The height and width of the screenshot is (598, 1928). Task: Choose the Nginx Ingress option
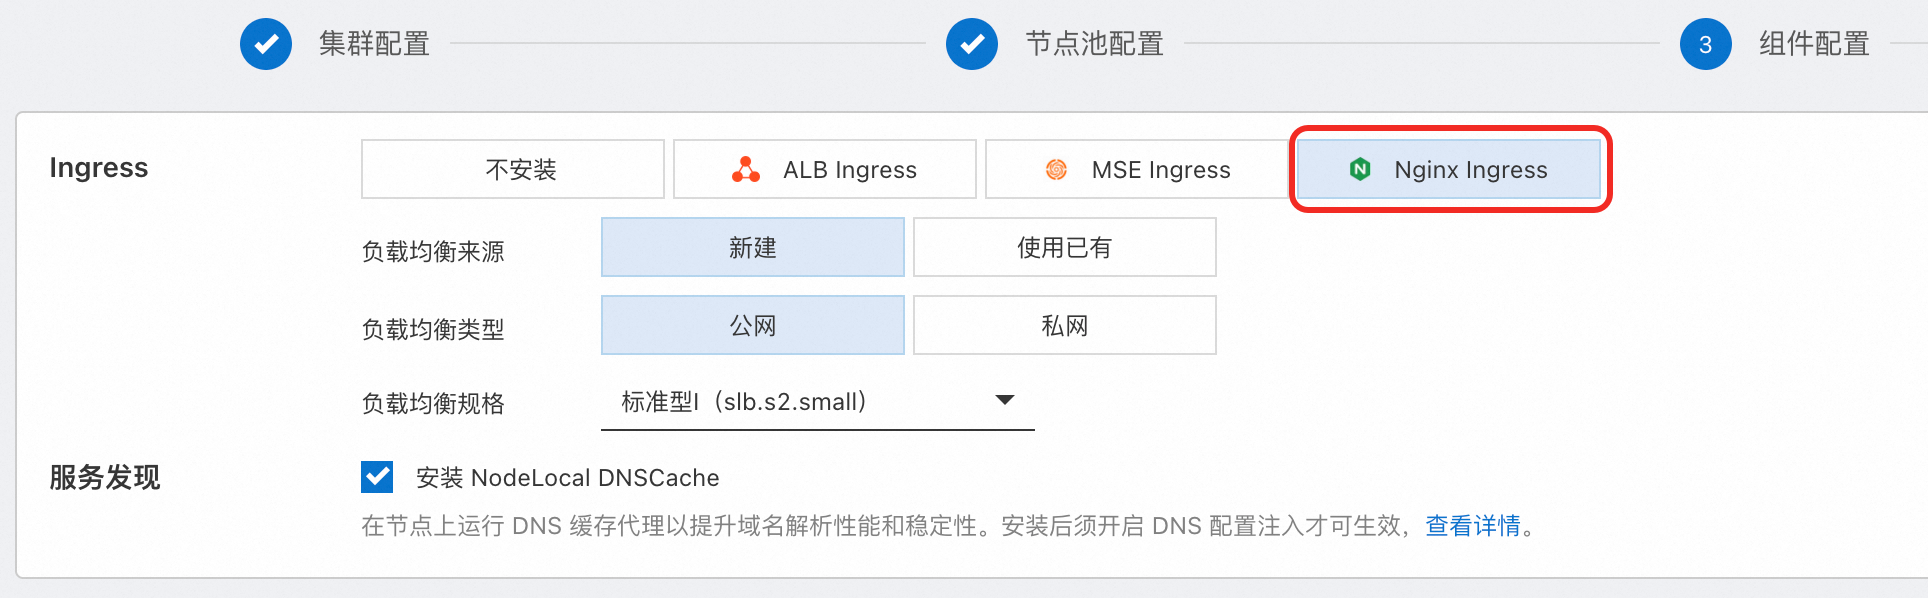tap(1449, 169)
